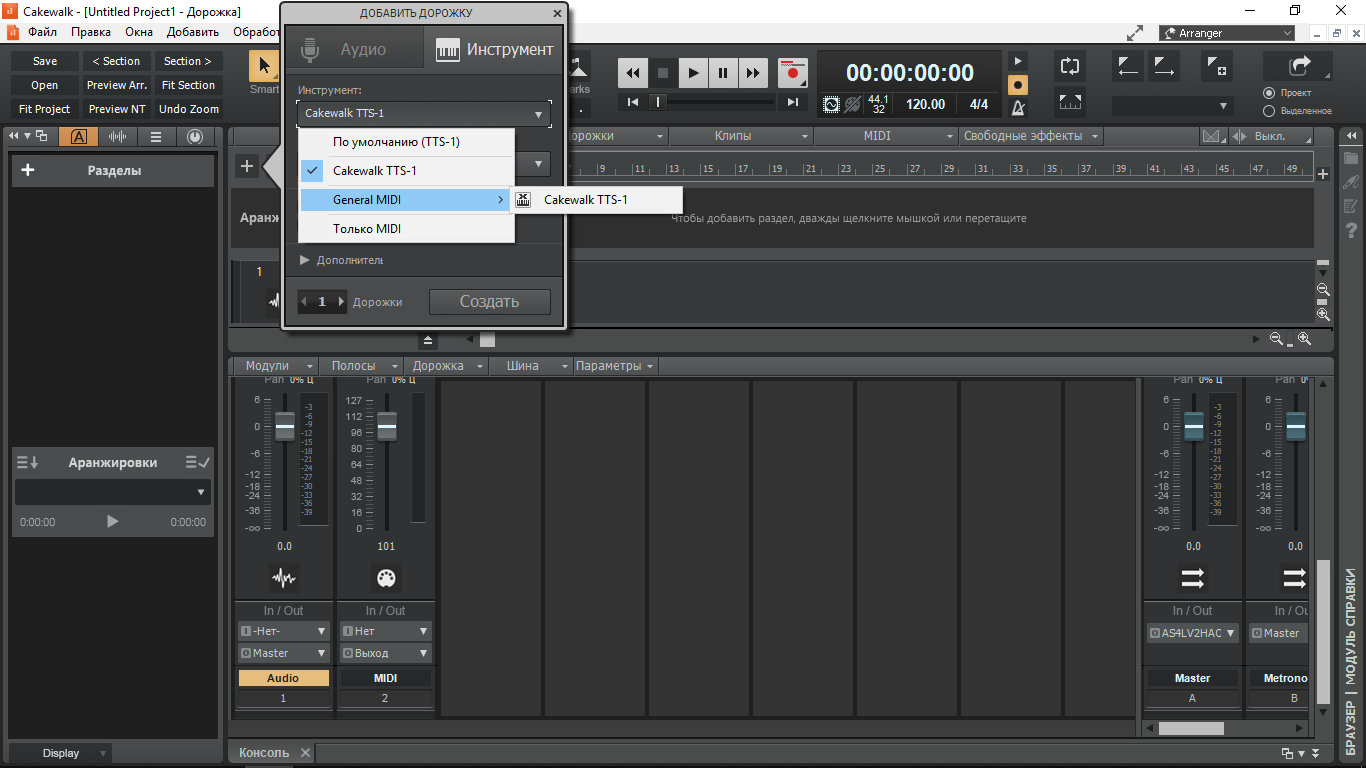Arm recording with the Record button

click(793, 73)
